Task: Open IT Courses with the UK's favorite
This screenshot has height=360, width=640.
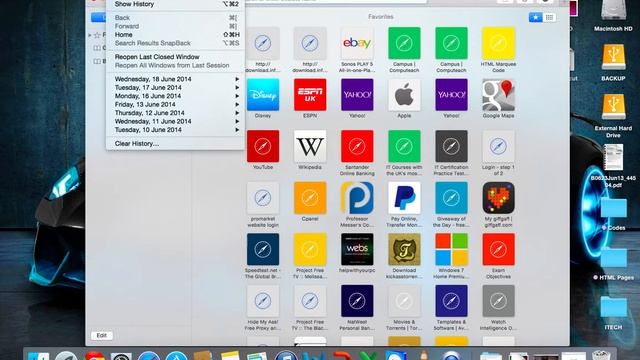Action: pos(404,146)
